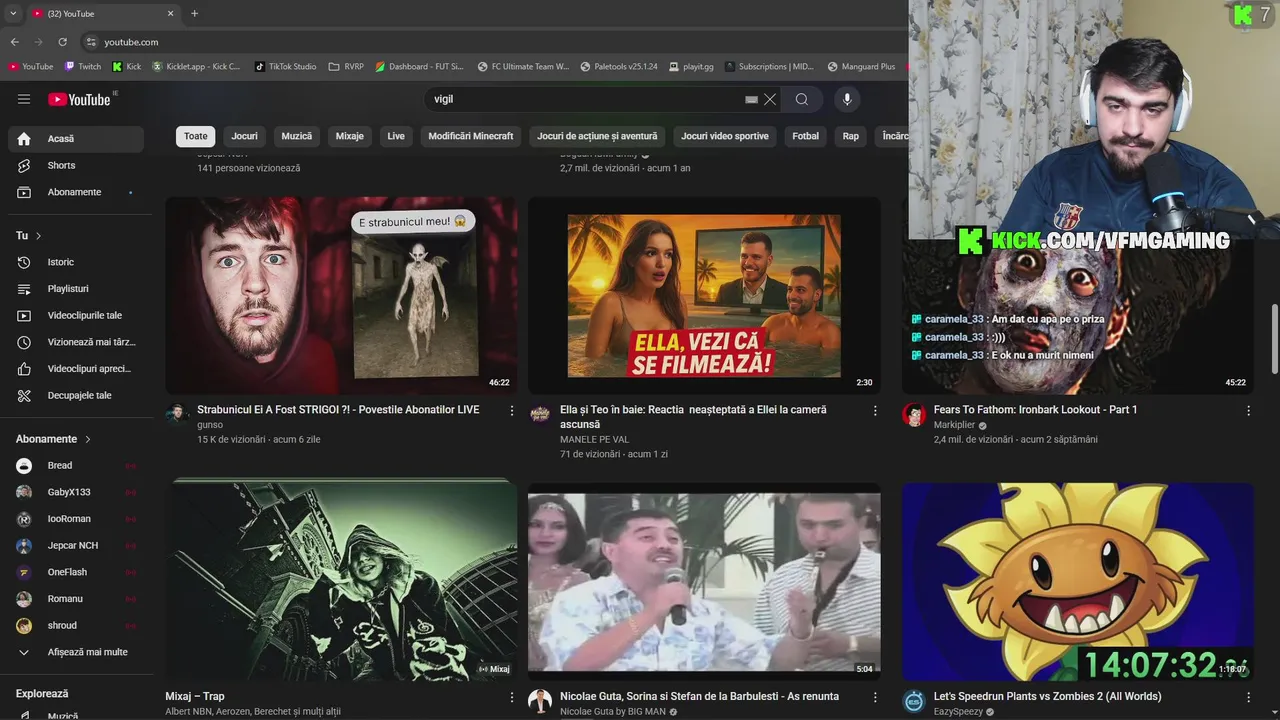Open menu for Plants vs Zombies video

(x=1248, y=697)
